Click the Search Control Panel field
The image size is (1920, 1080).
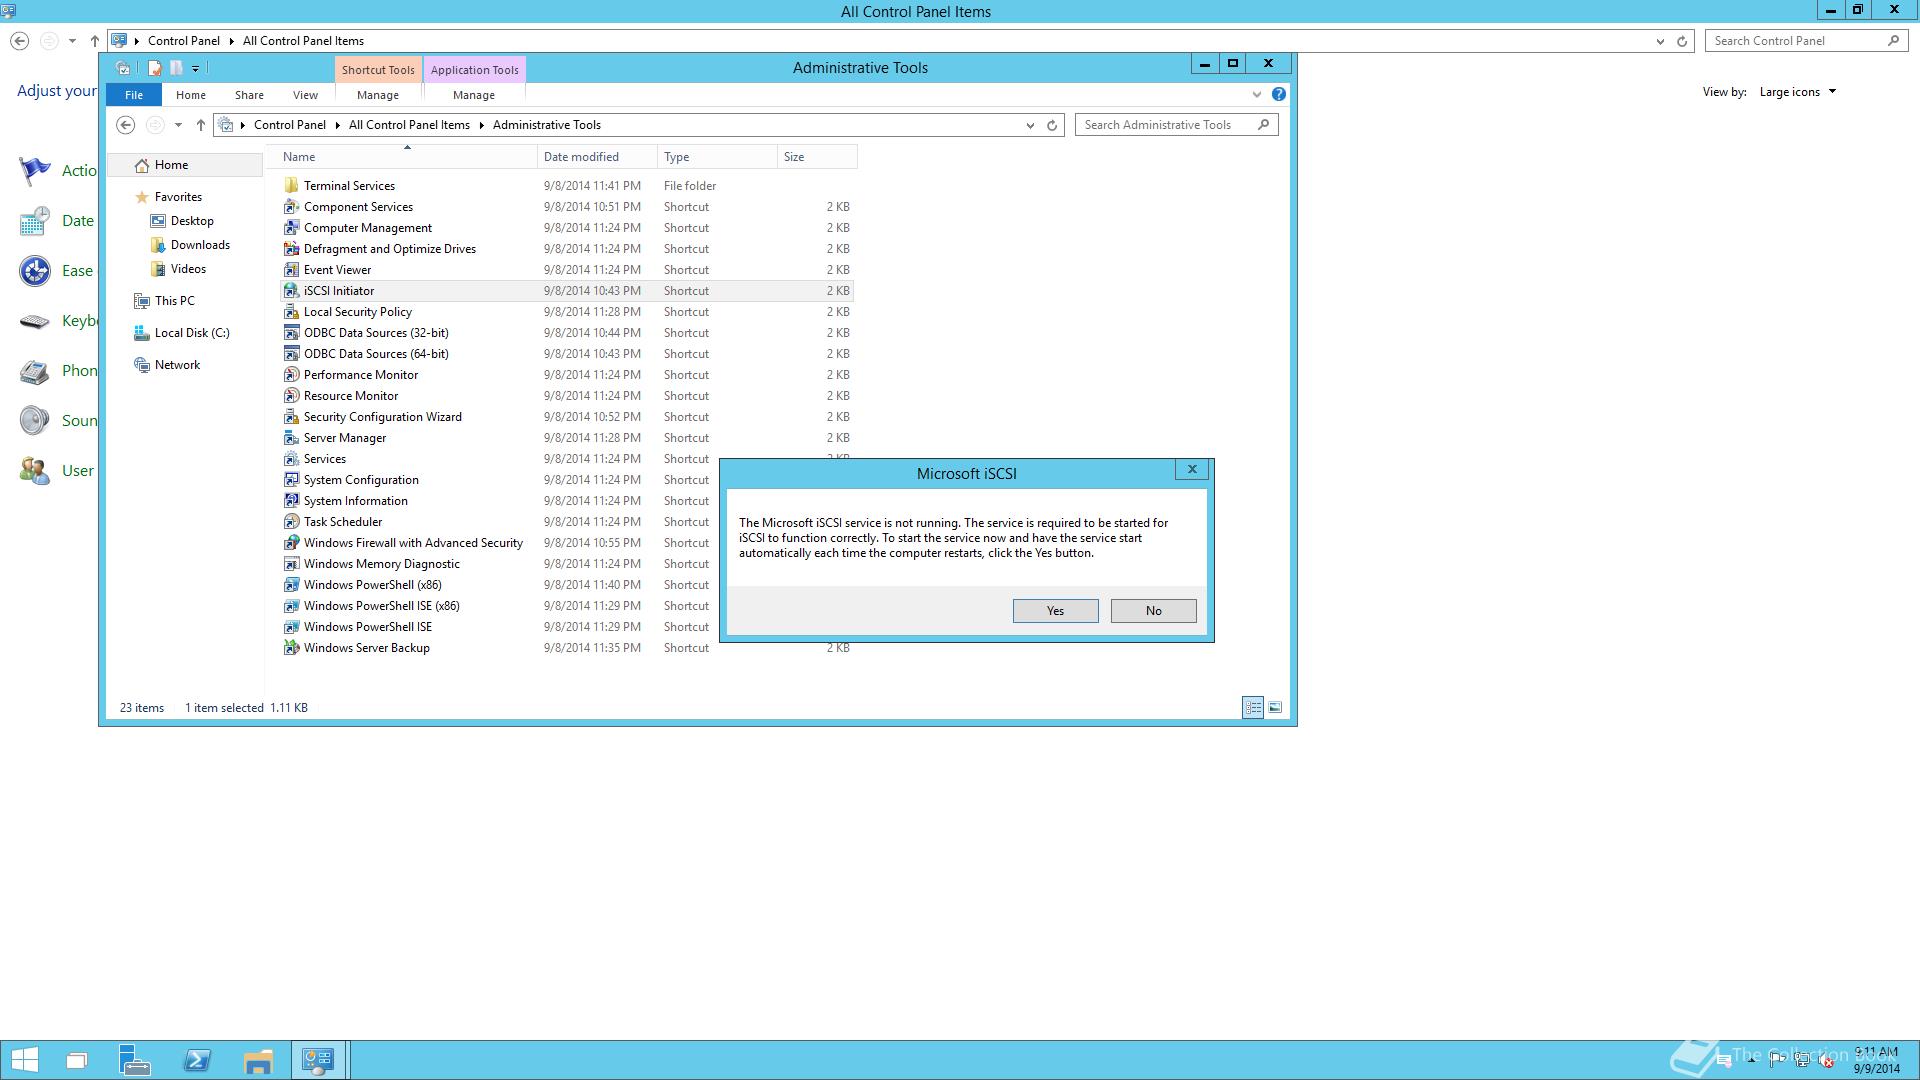click(x=1806, y=41)
